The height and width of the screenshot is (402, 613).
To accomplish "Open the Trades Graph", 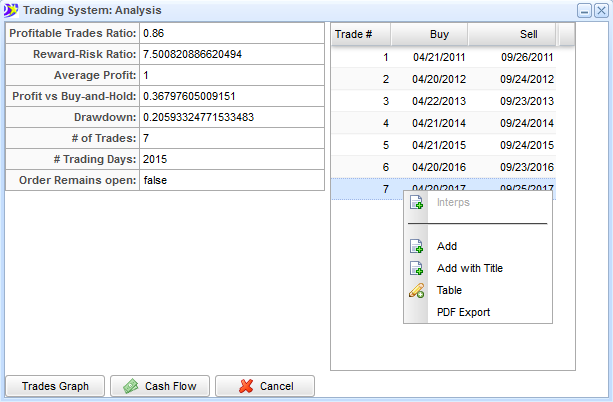I will click(55, 386).
